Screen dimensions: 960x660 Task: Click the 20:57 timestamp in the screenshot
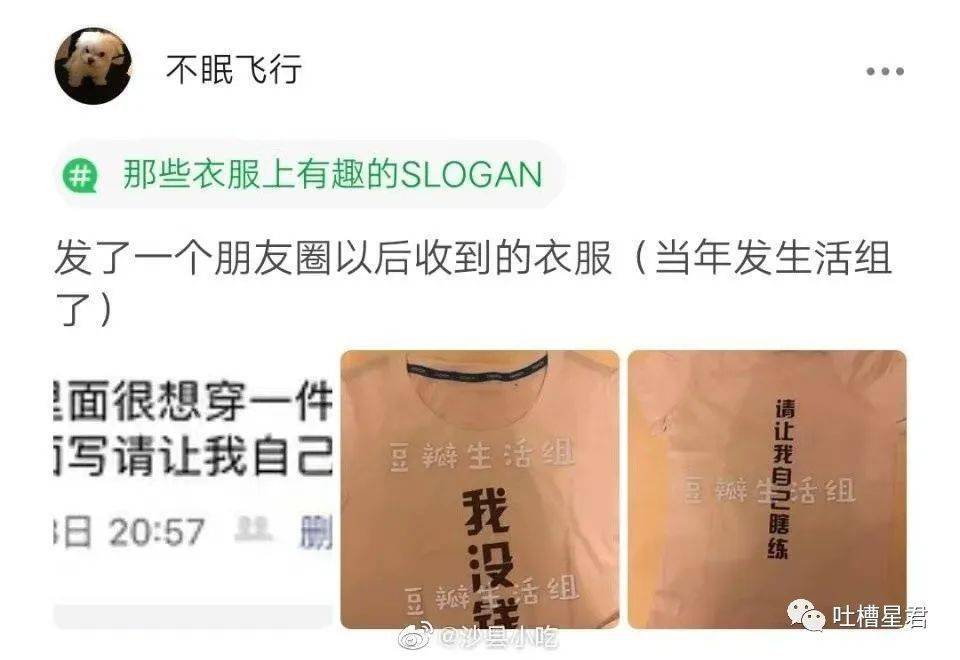(156, 531)
